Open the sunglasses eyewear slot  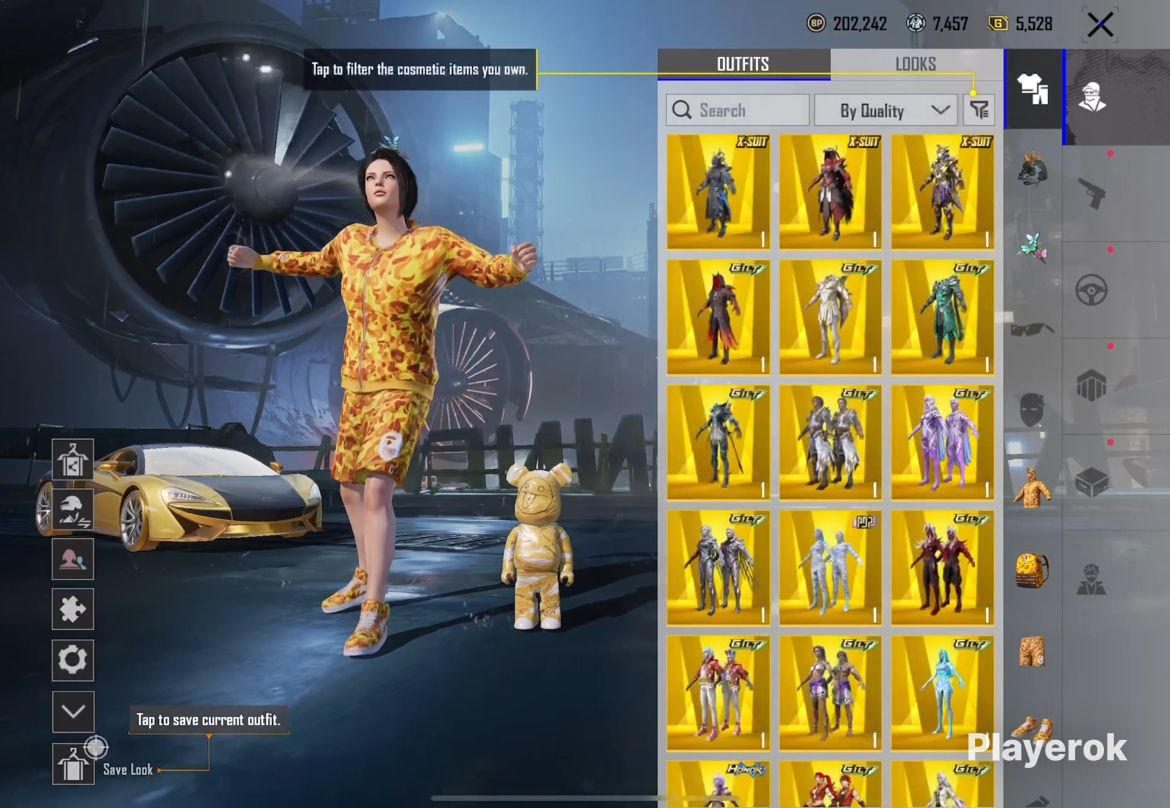[1033, 329]
